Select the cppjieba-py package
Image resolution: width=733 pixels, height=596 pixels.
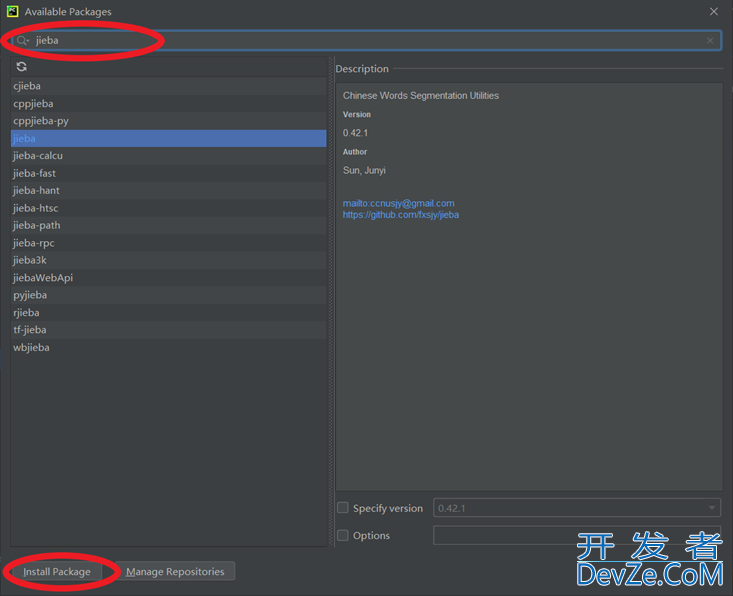pos(168,121)
